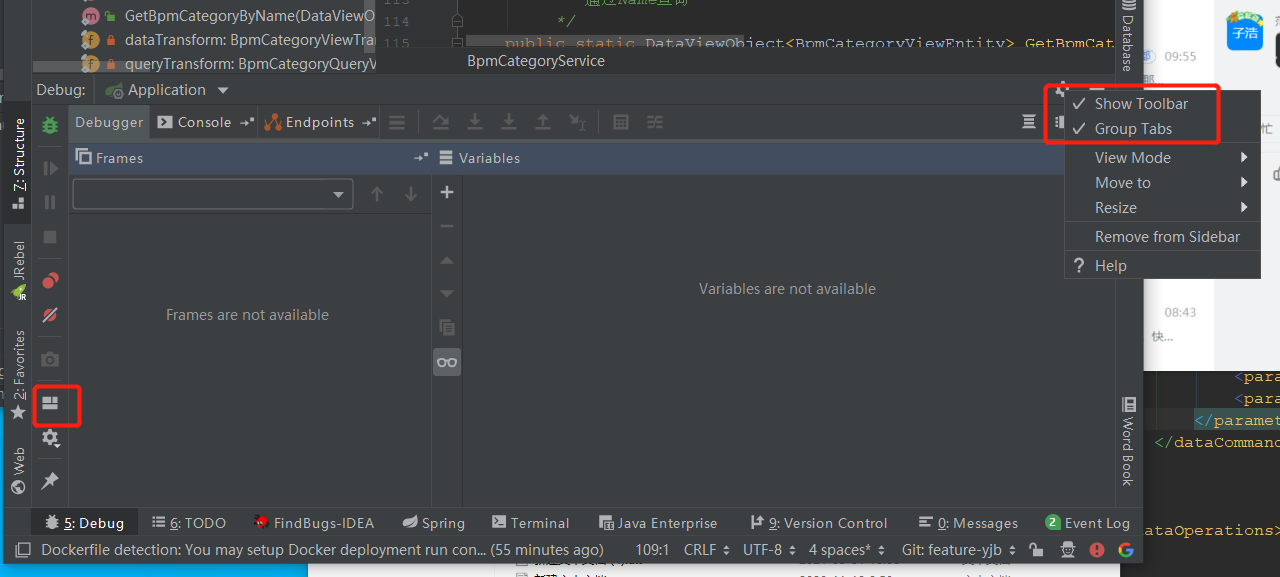Click the Run to Cursor icon
The width and height of the screenshot is (1280, 577).
tap(577, 122)
